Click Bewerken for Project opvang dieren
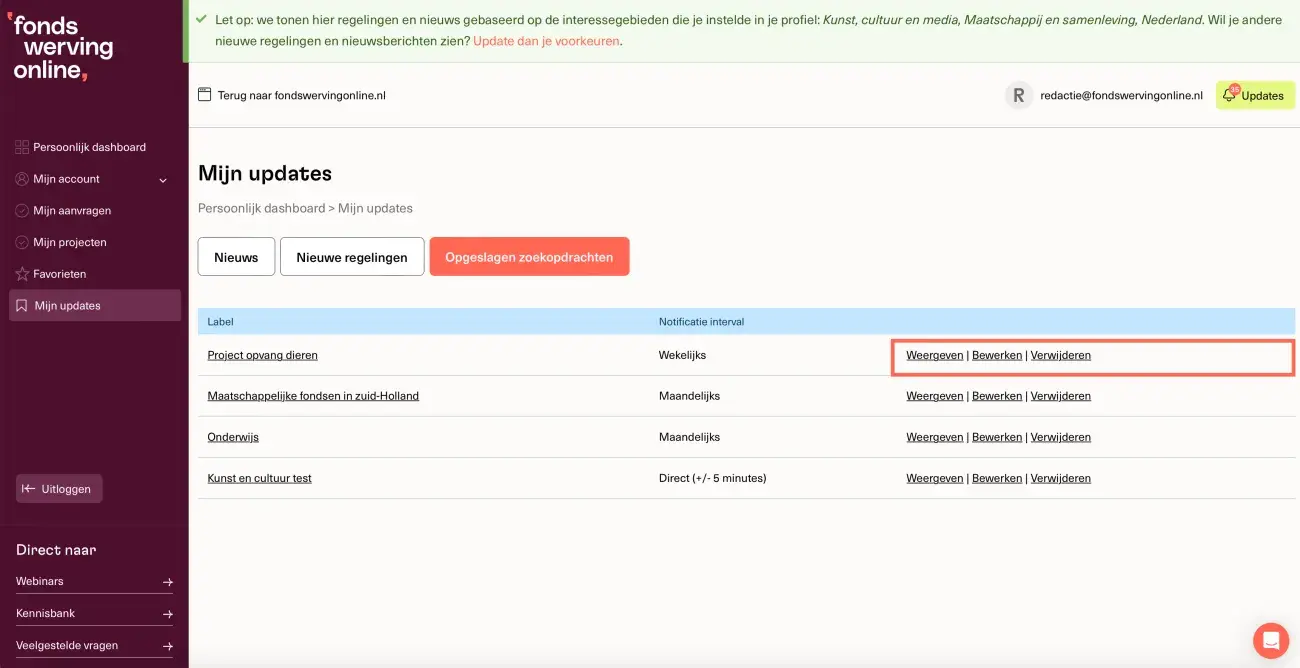The image size is (1300, 668). 997,355
